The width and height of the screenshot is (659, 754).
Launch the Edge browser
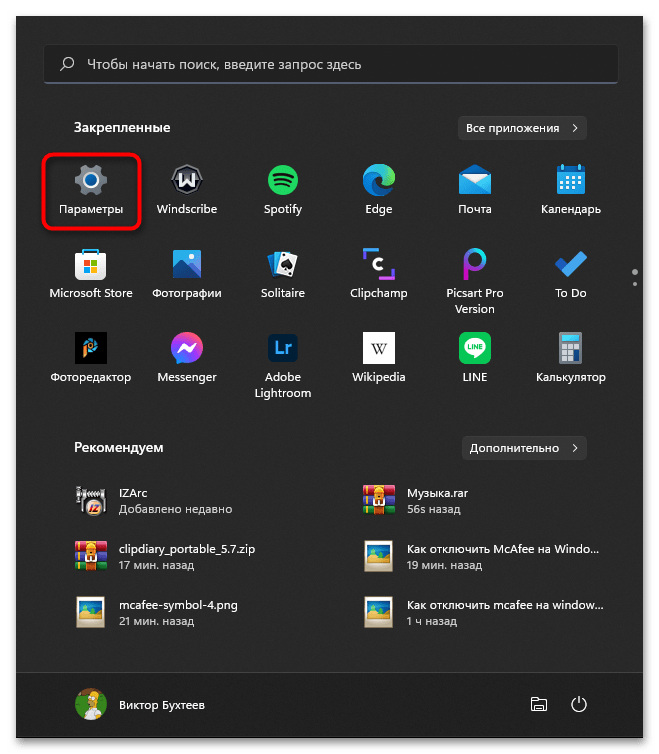tap(379, 190)
